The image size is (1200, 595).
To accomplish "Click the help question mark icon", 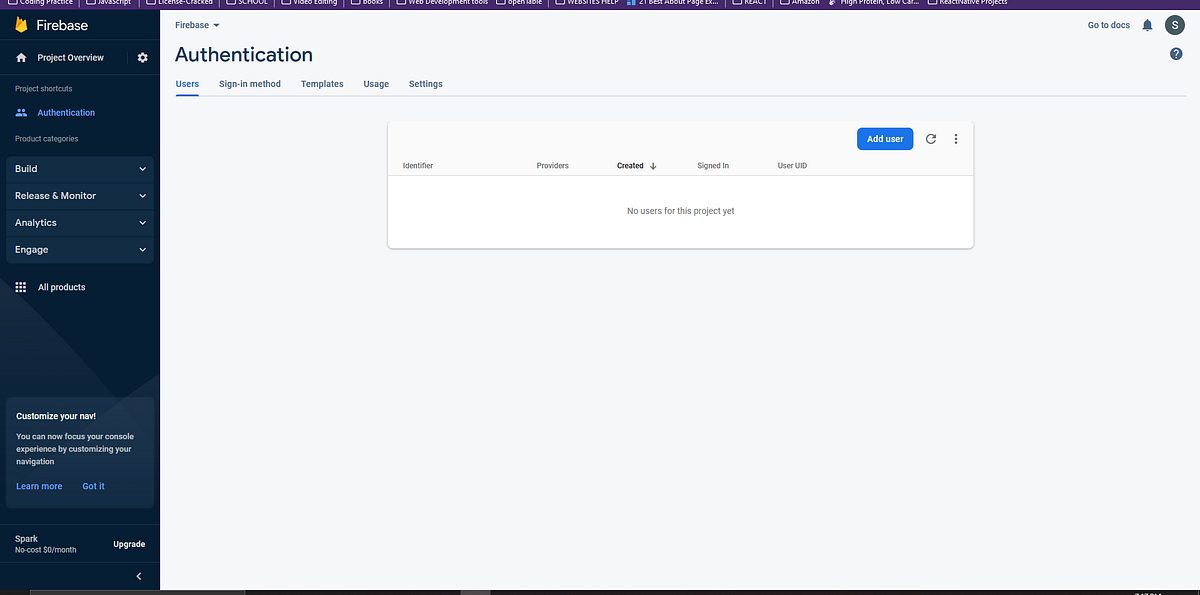I will (1176, 54).
